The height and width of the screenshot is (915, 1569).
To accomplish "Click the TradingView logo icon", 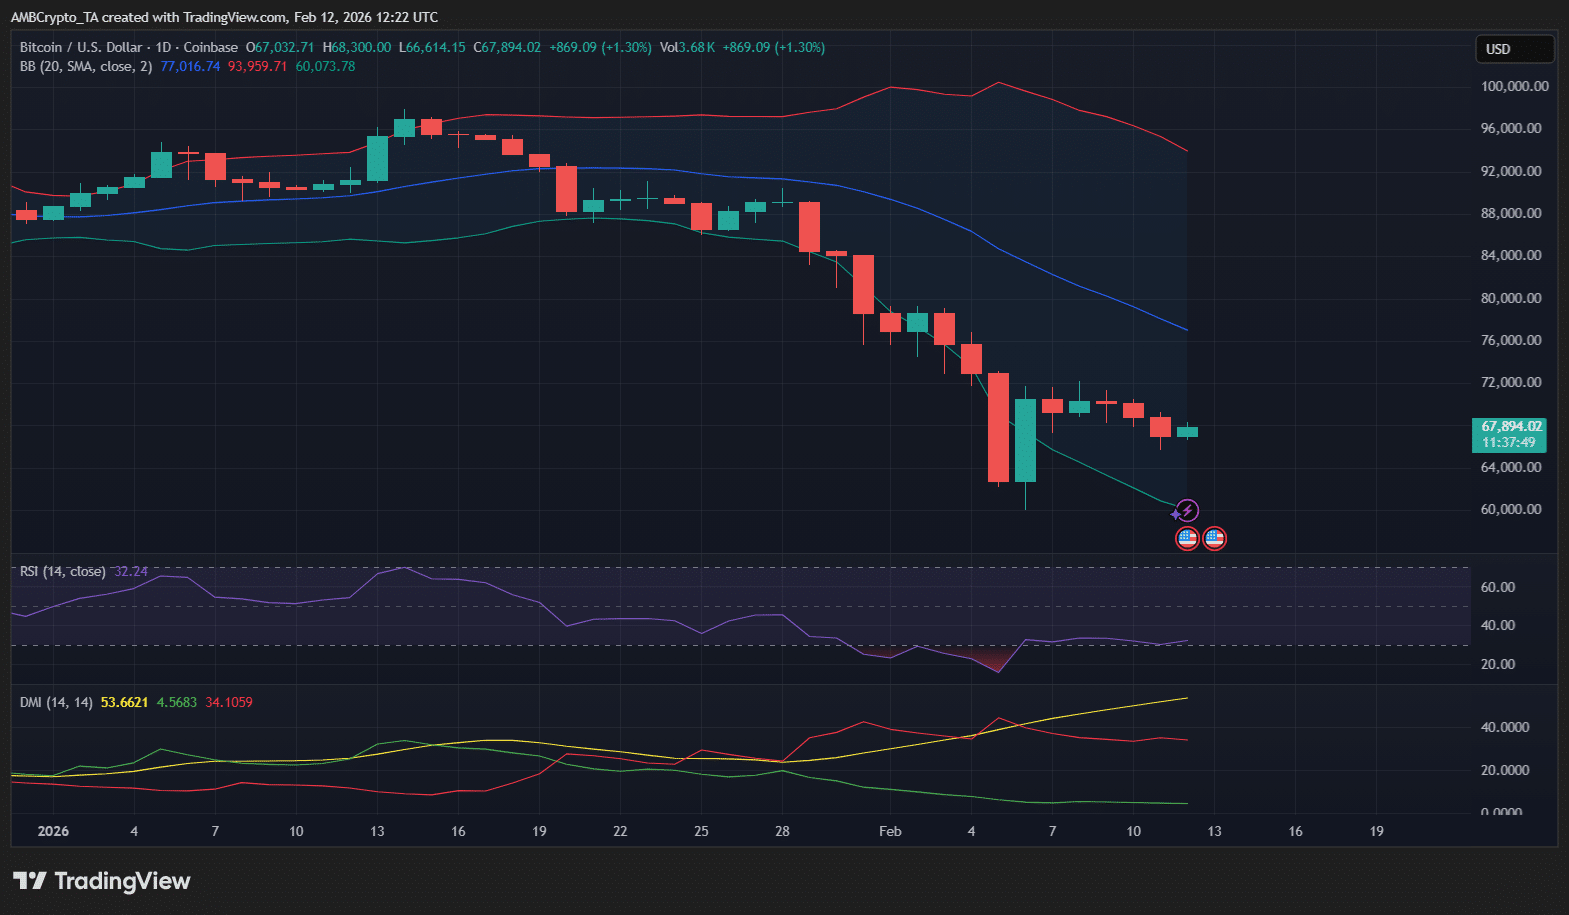I will click(x=29, y=881).
